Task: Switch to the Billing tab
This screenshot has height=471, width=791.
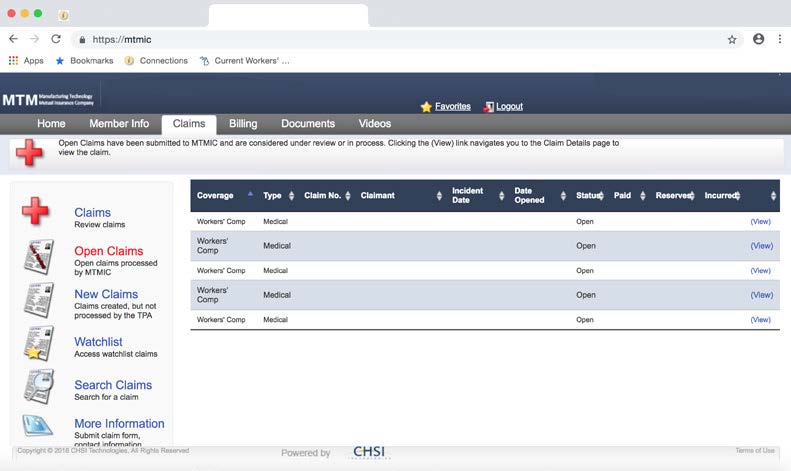Action: 243,124
